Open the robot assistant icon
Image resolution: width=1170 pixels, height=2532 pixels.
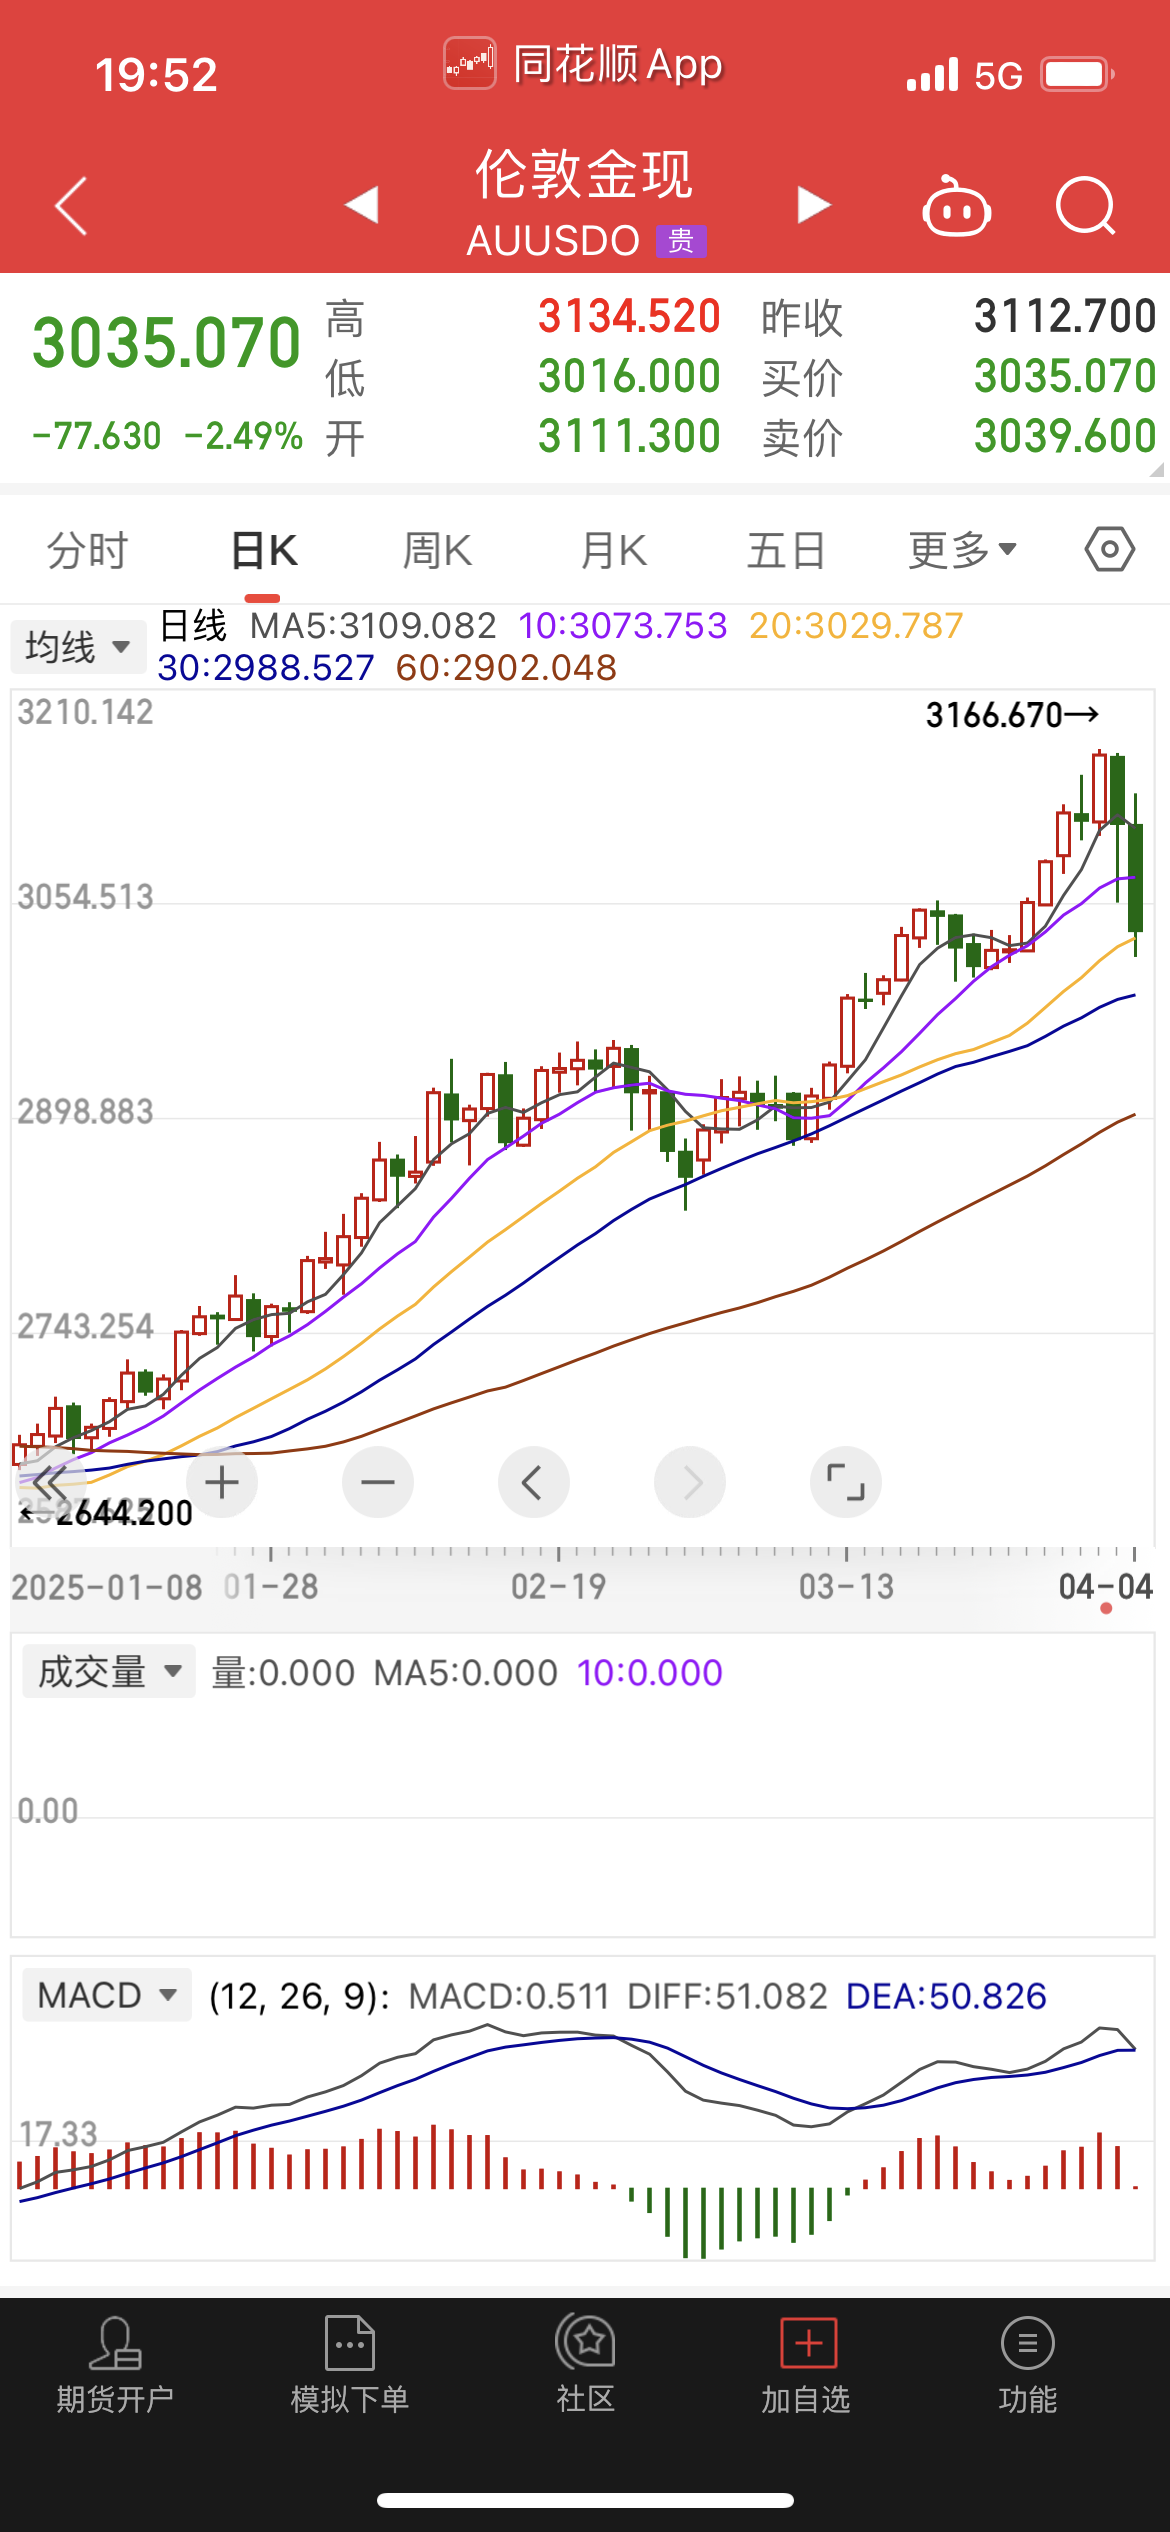point(956,207)
